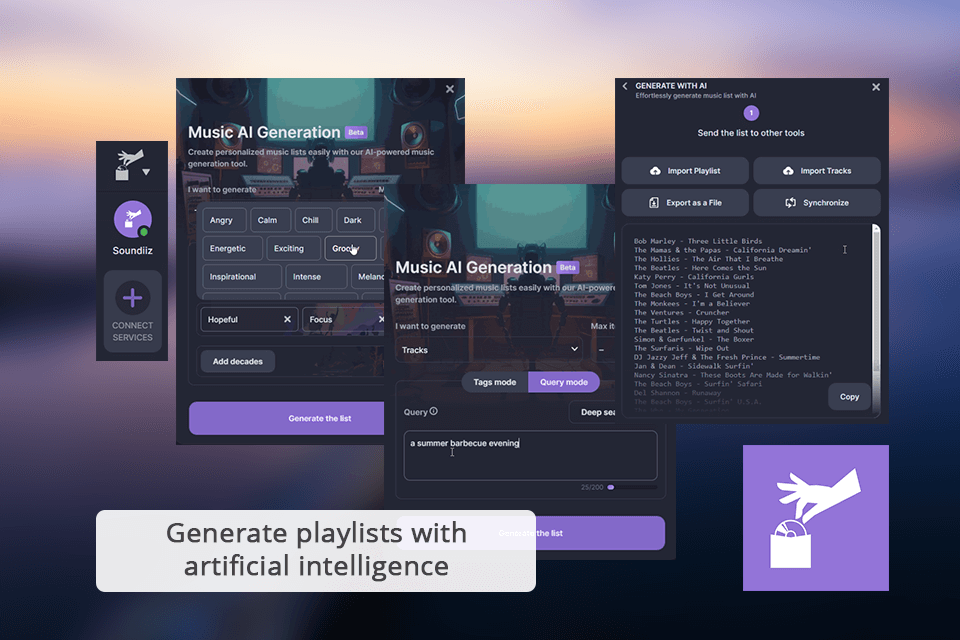Click the Synchronize button

click(817, 203)
